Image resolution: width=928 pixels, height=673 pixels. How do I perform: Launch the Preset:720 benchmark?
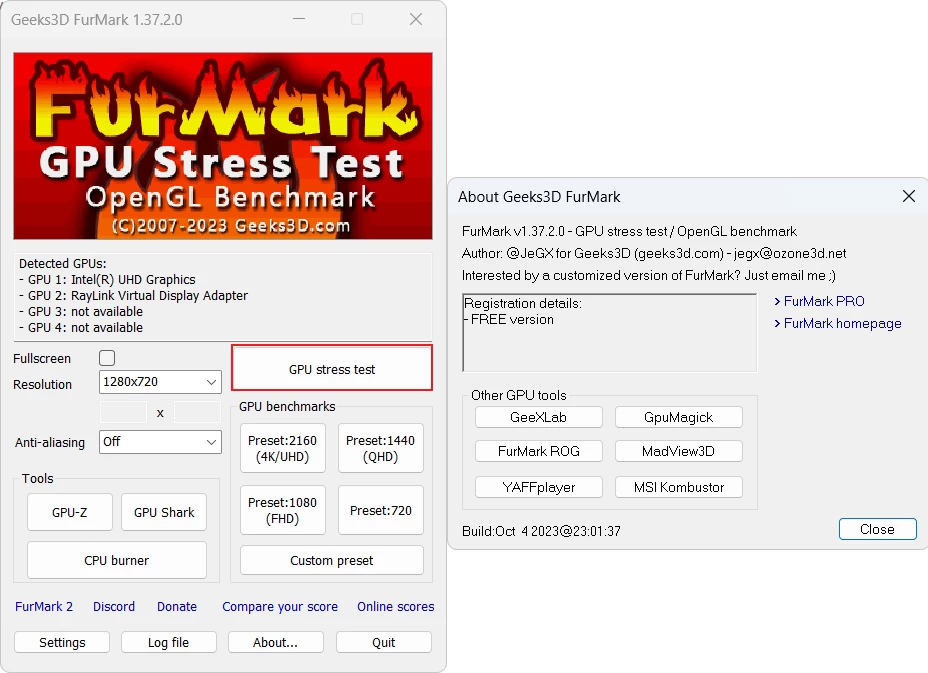click(x=381, y=510)
